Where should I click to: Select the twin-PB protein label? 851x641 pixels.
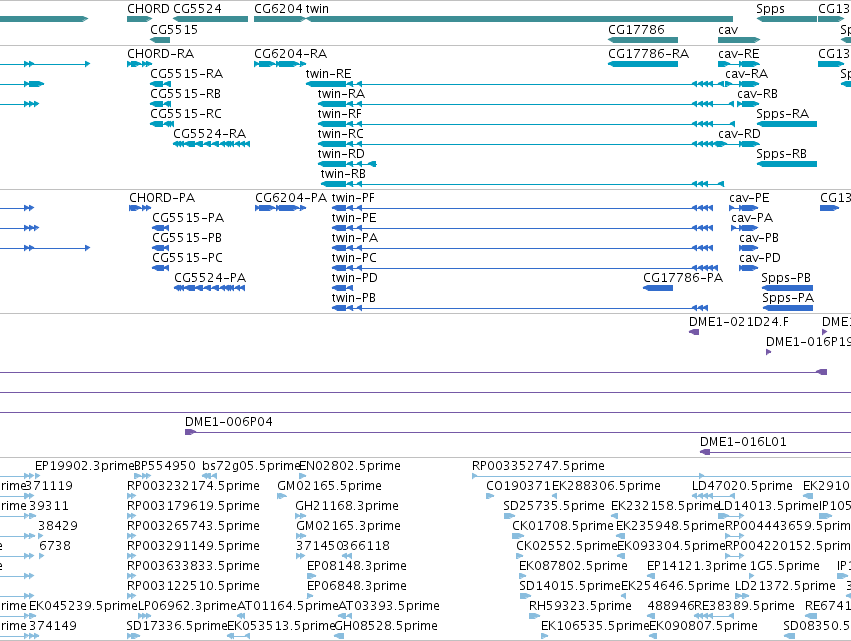(x=354, y=298)
